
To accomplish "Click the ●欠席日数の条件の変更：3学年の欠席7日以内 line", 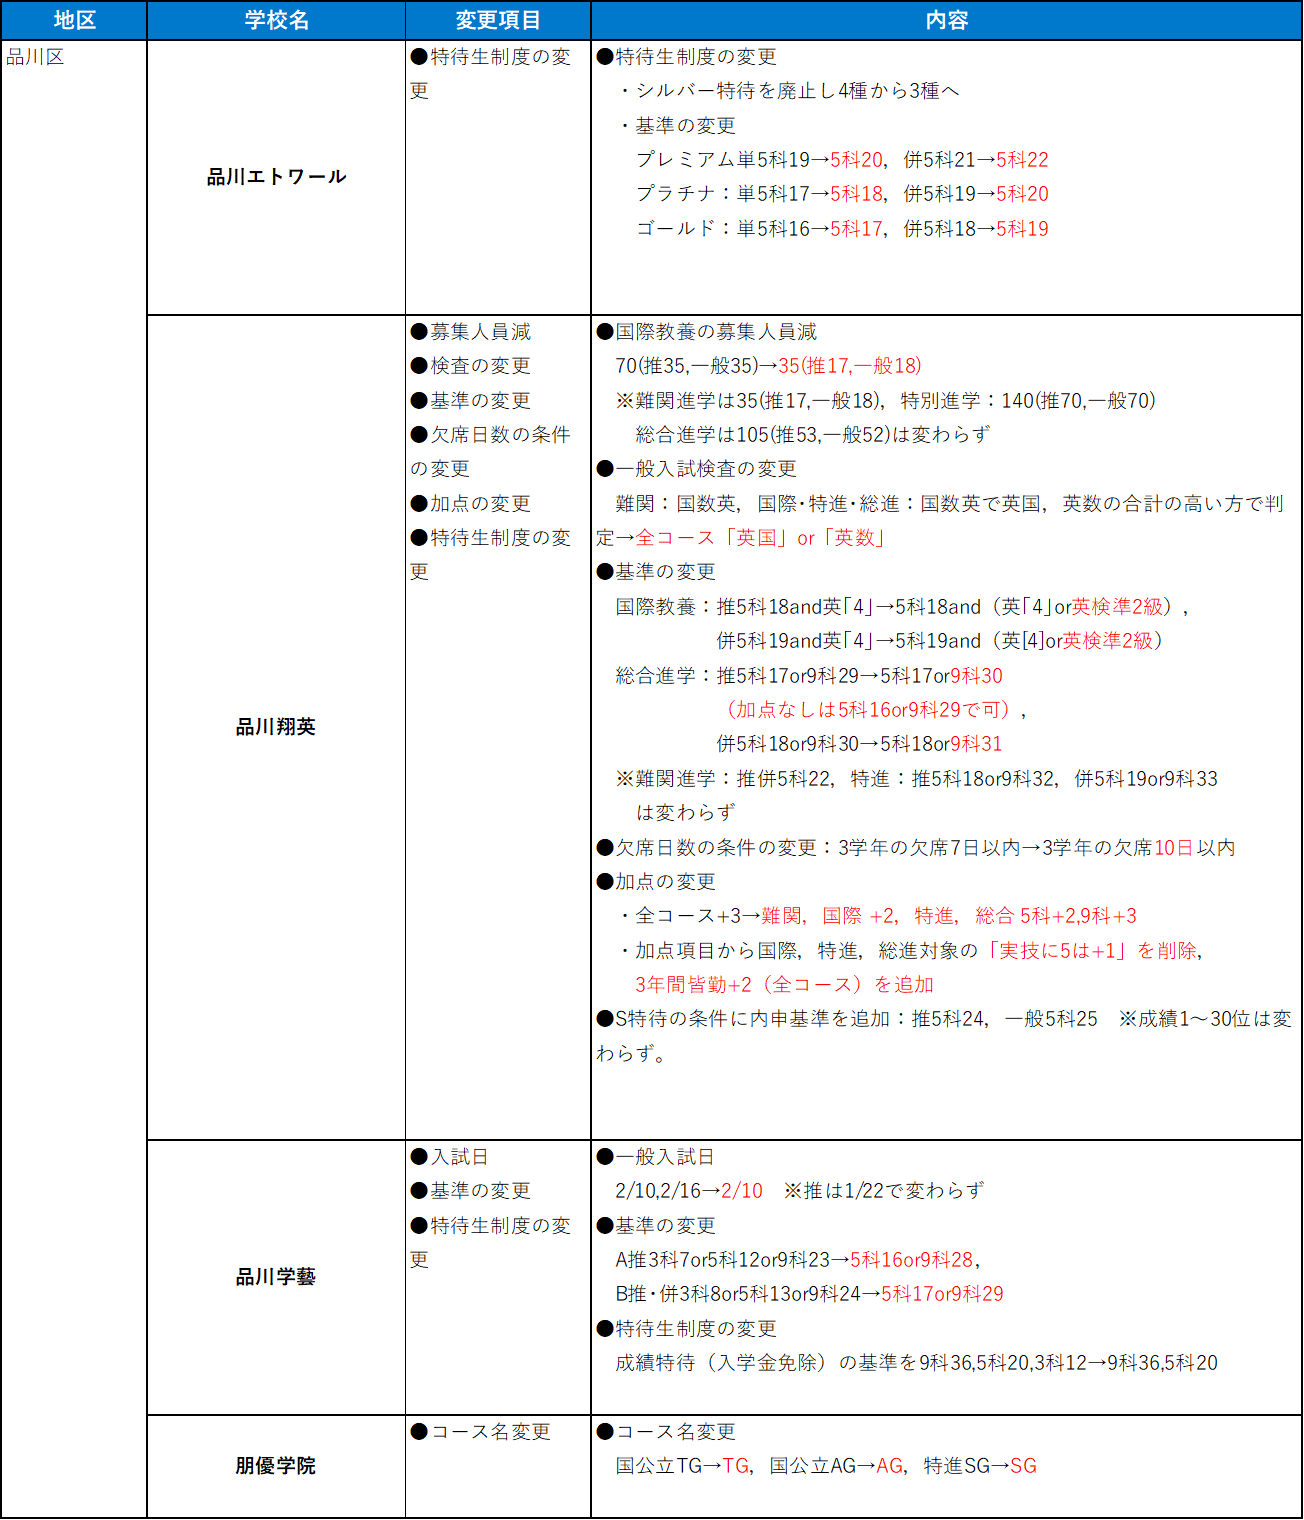I will point(916,848).
